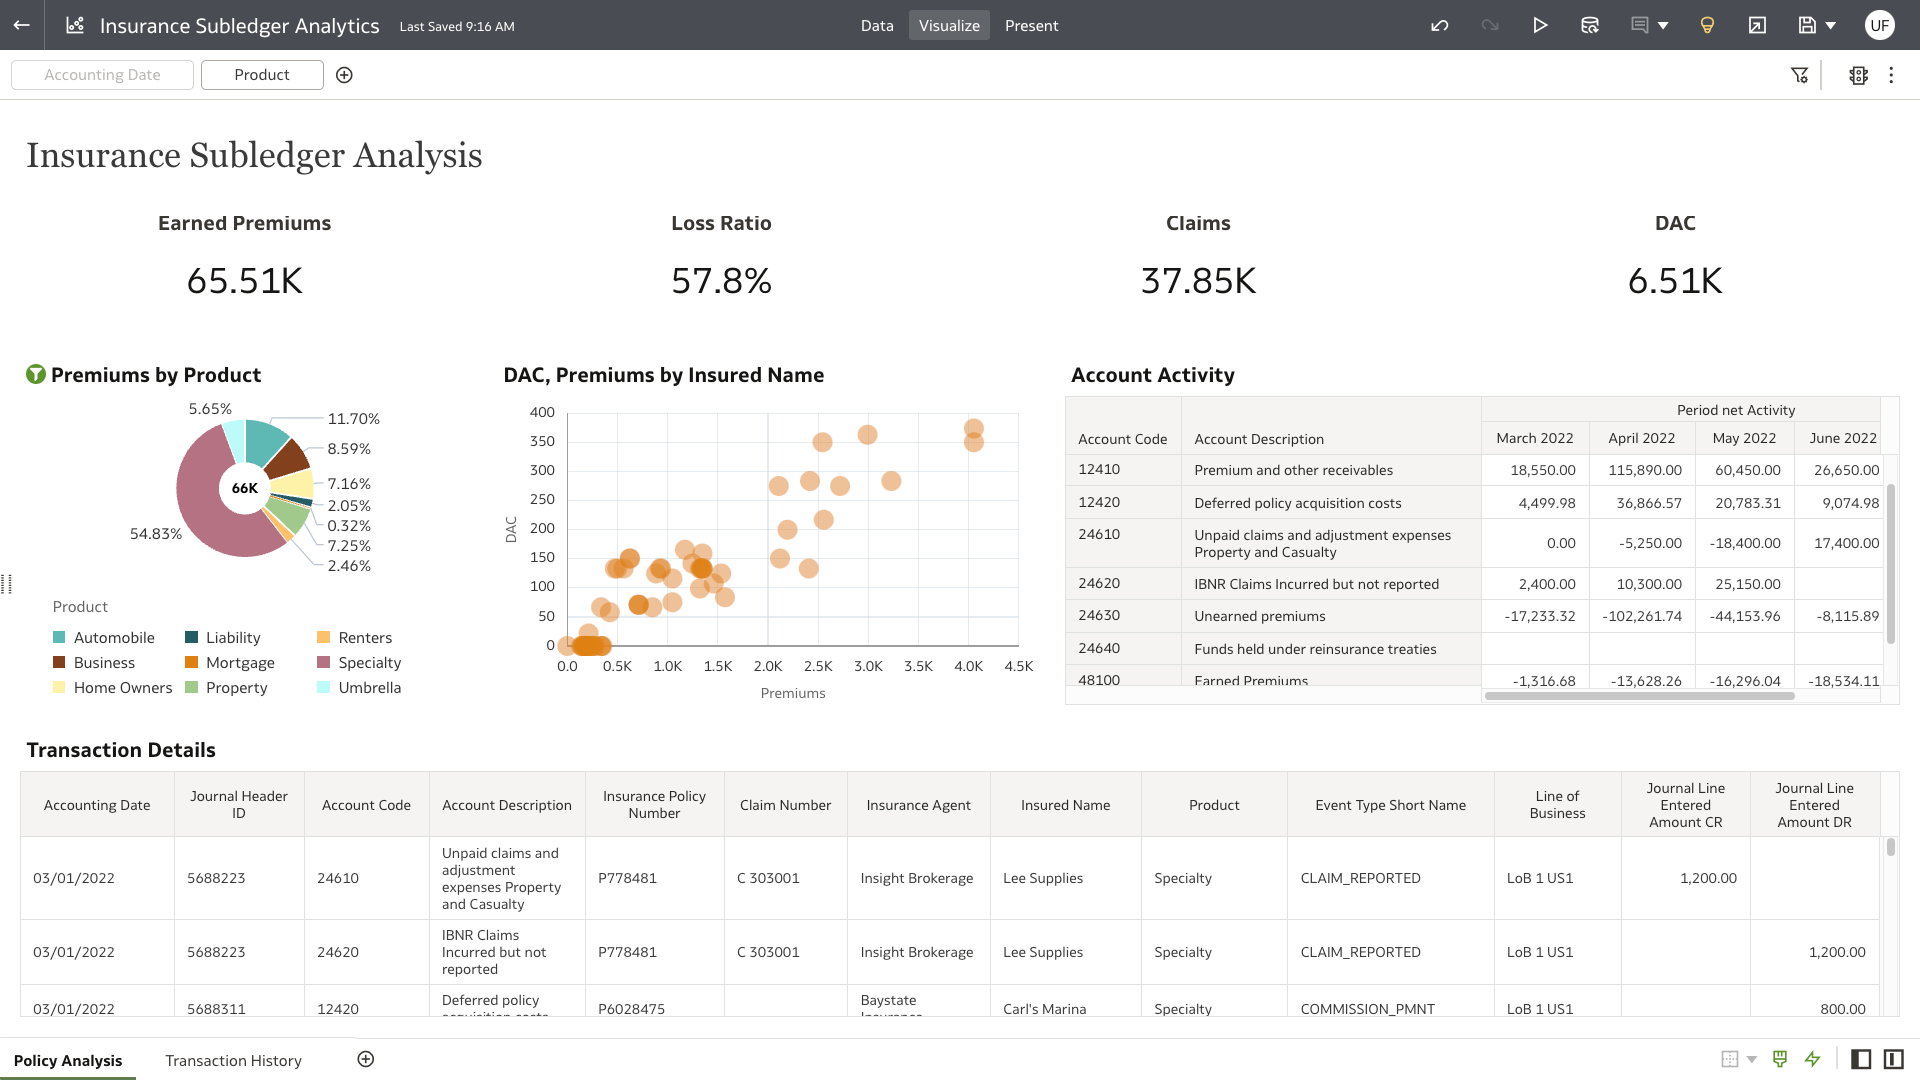Open the Insights lightbulb suggestions
Image resolution: width=1920 pixels, height=1080 pixels.
click(1706, 25)
